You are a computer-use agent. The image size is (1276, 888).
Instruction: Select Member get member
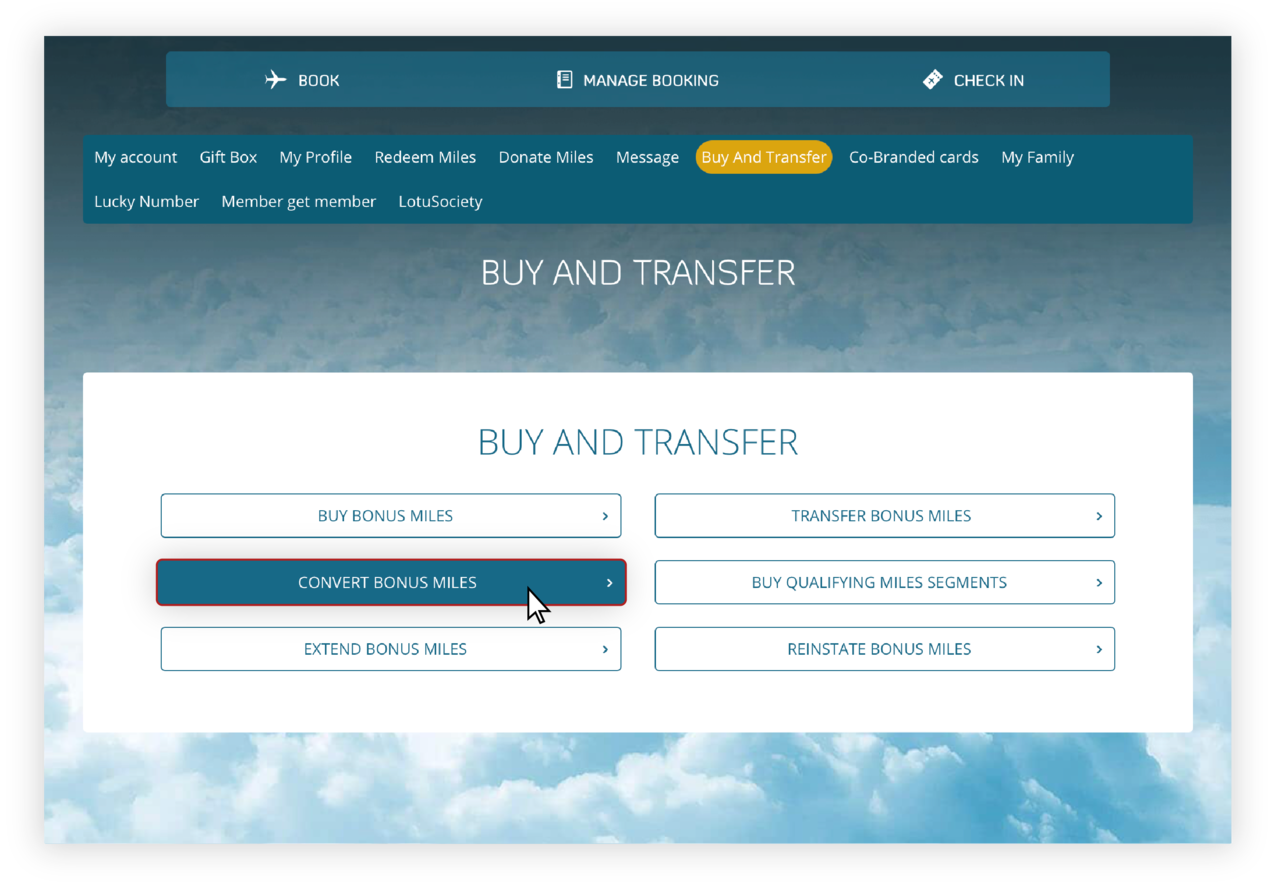pyautogui.click(x=298, y=201)
